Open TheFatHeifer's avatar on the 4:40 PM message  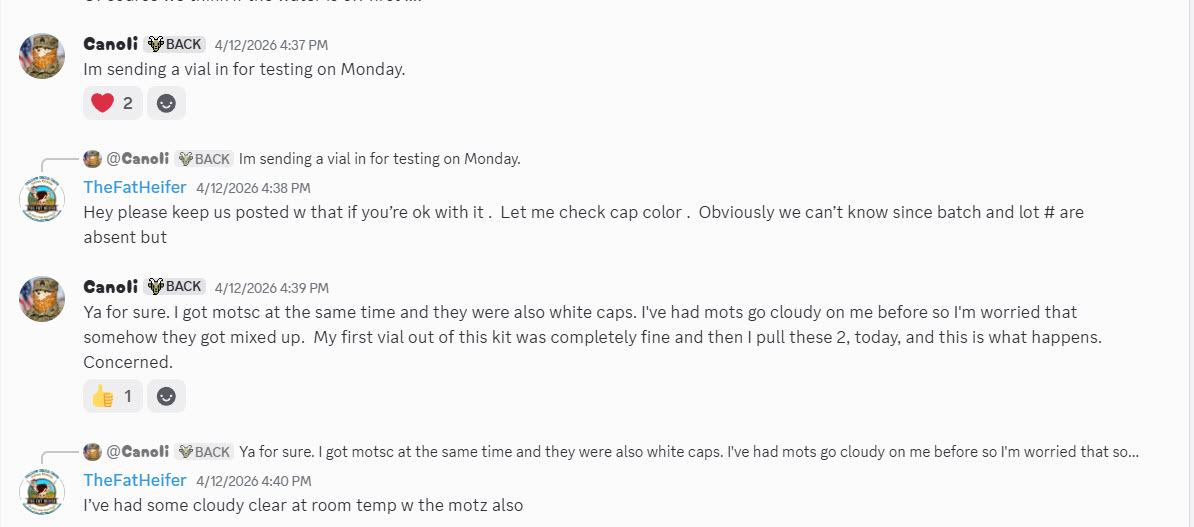[42, 493]
